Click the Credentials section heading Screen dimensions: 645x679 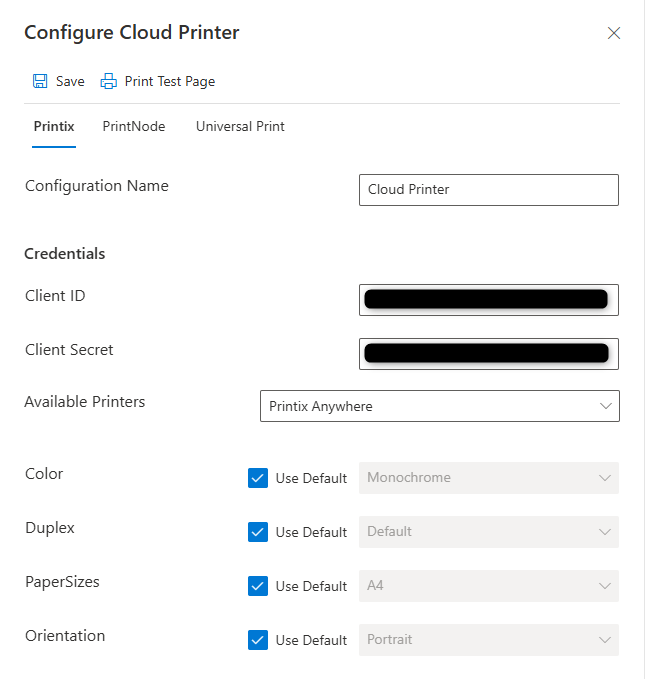click(x=65, y=254)
